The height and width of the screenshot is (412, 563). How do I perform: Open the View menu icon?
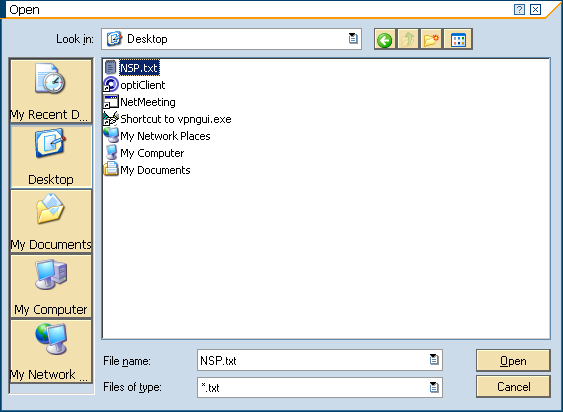pos(458,39)
